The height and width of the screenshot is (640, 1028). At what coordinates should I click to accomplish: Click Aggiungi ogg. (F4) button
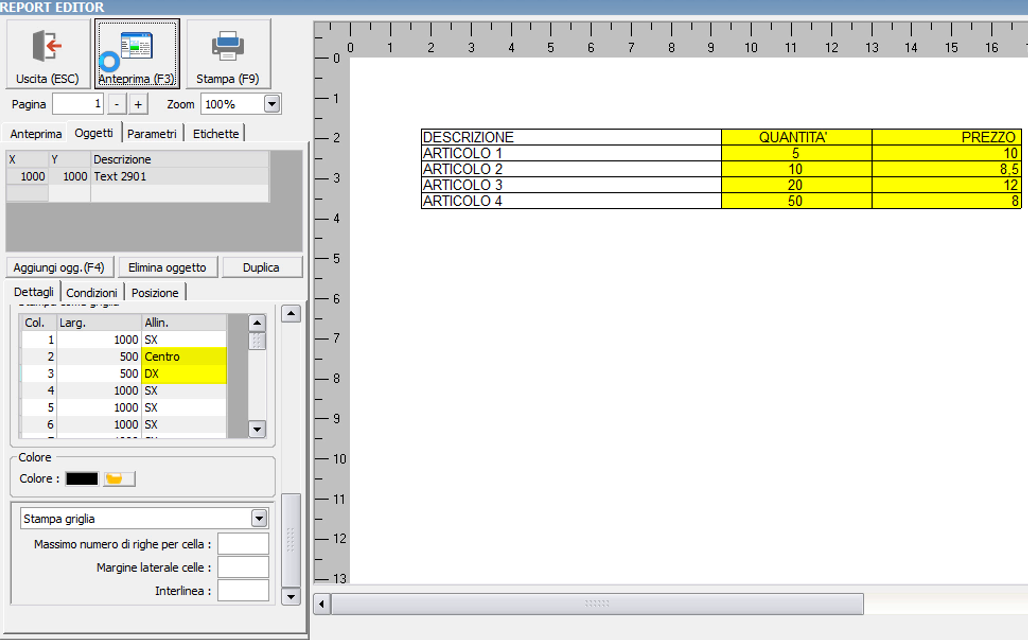click(59, 267)
